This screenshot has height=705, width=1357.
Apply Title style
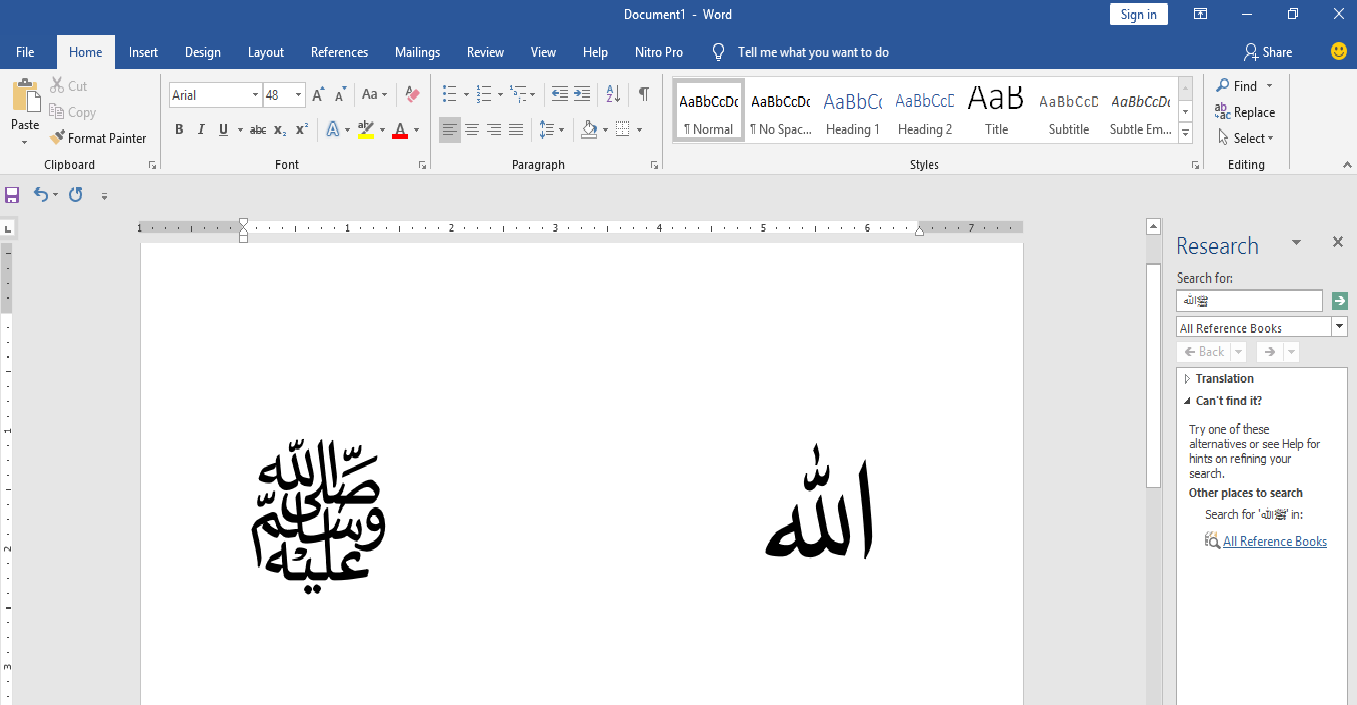996,111
